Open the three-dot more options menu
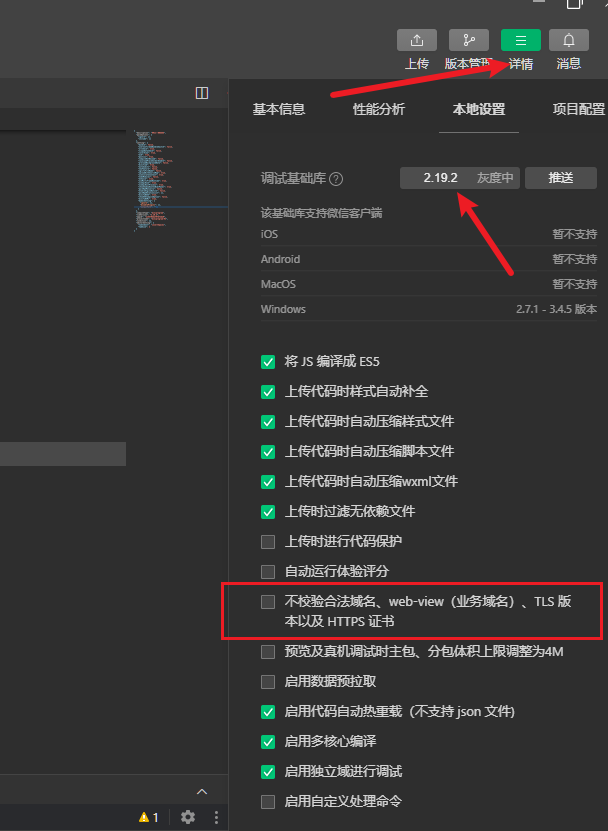The width and height of the screenshot is (608, 831). pyautogui.click(x=214, y=817)
